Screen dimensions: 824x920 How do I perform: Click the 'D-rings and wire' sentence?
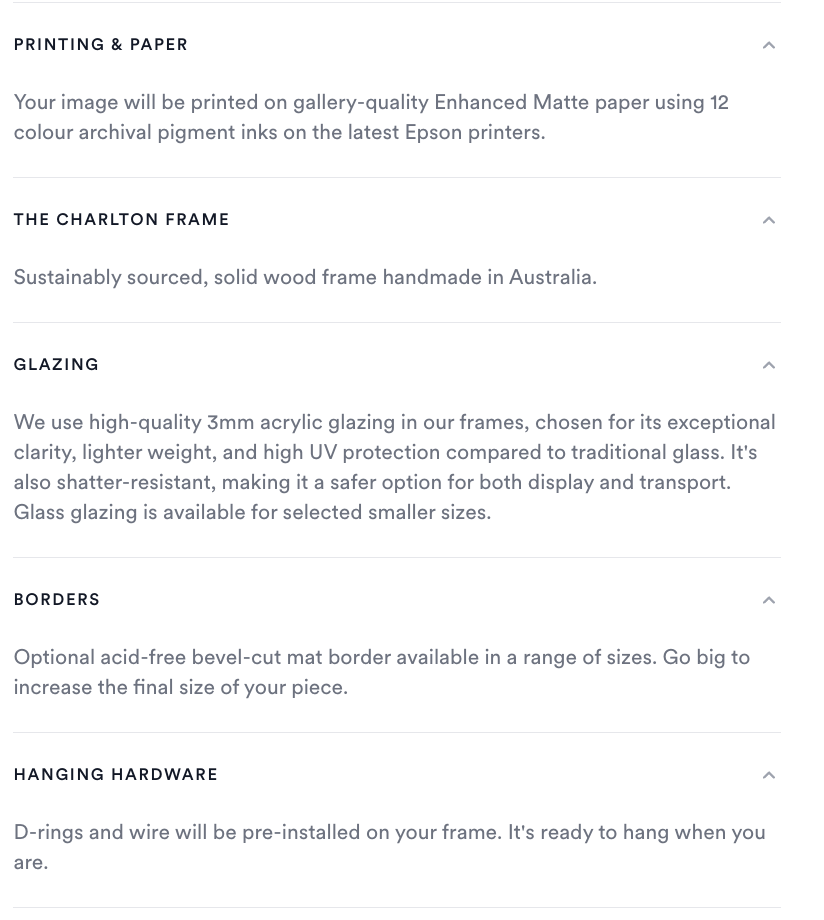[x=258, y=833]
